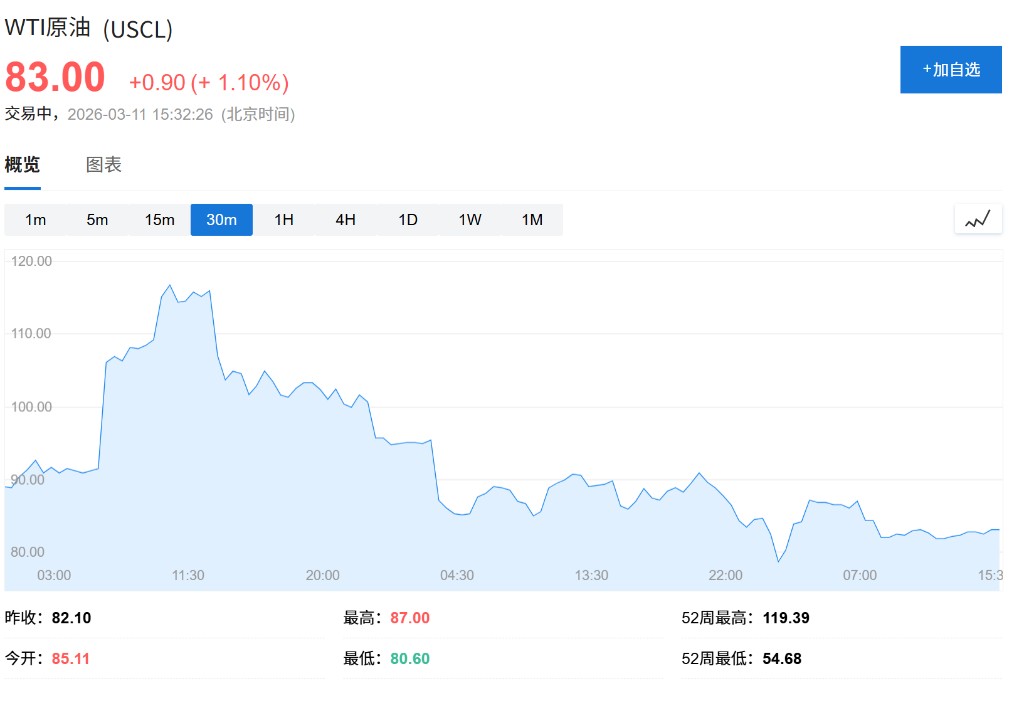This screenshot has height=714, width=1024.
Task: Select the 15m interval
Action: (x=159, y=220)
